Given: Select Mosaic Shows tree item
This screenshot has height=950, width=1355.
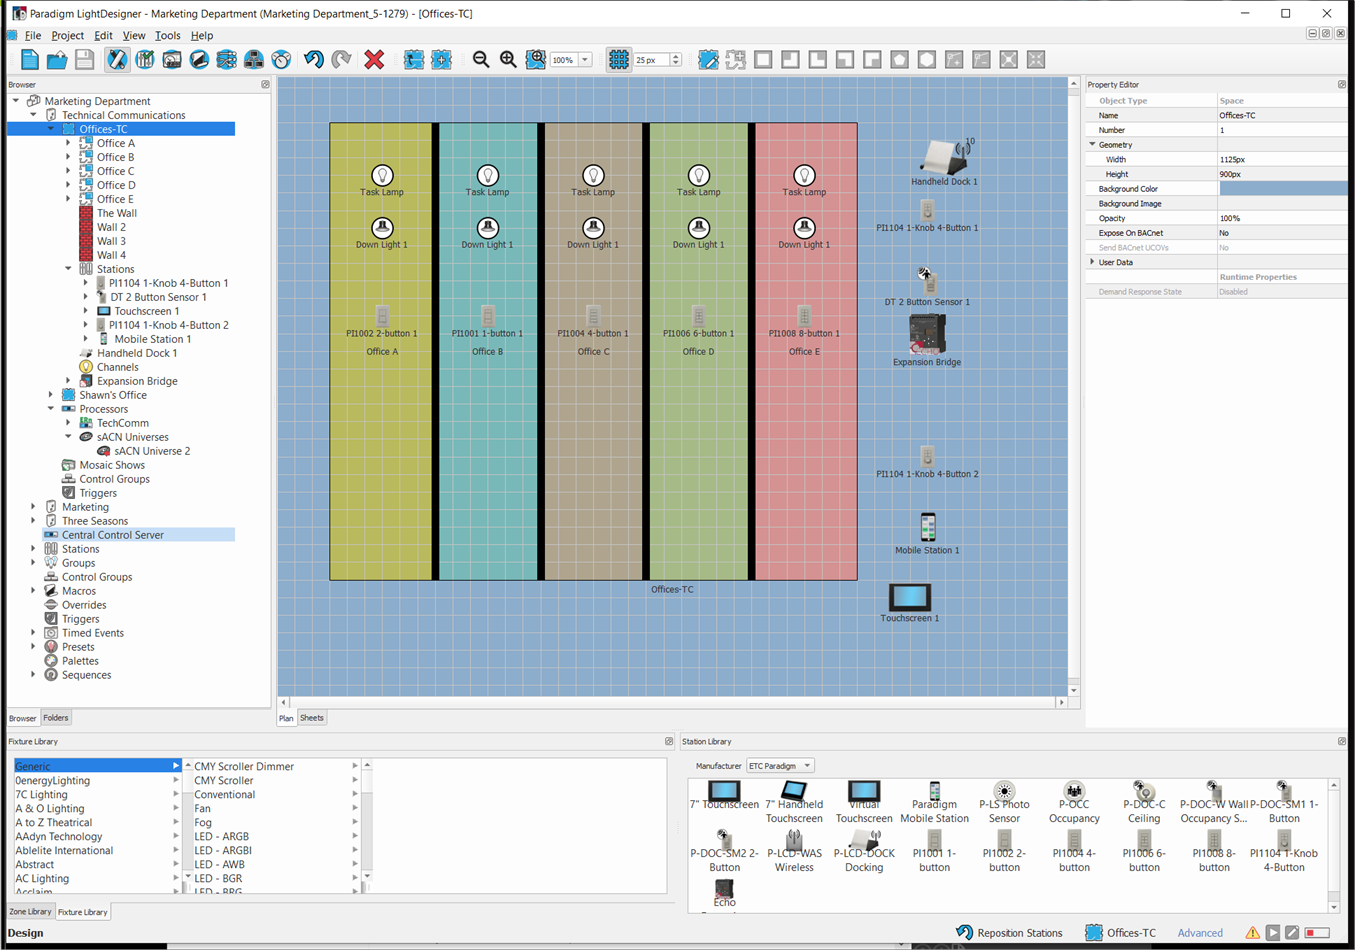Looking at the screenshot, I should [x=111, y=465].
